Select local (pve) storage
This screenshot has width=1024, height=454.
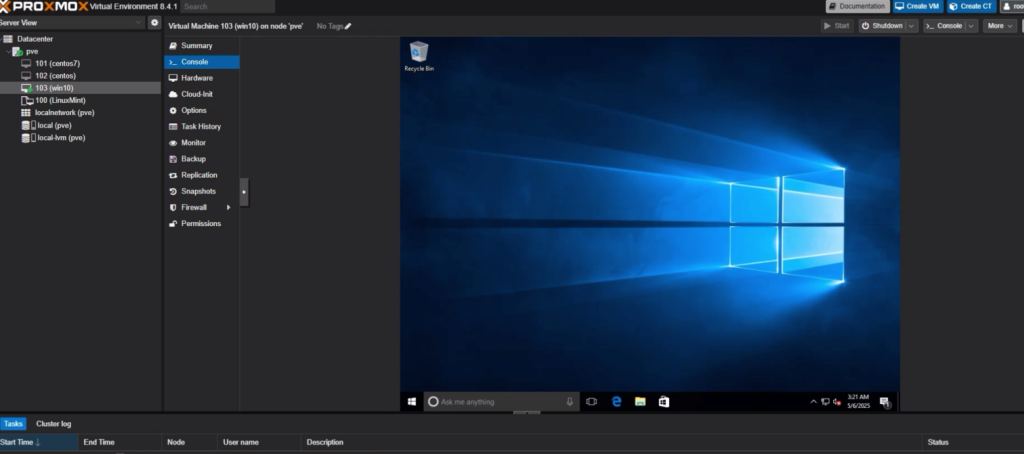tap(80, 125)
